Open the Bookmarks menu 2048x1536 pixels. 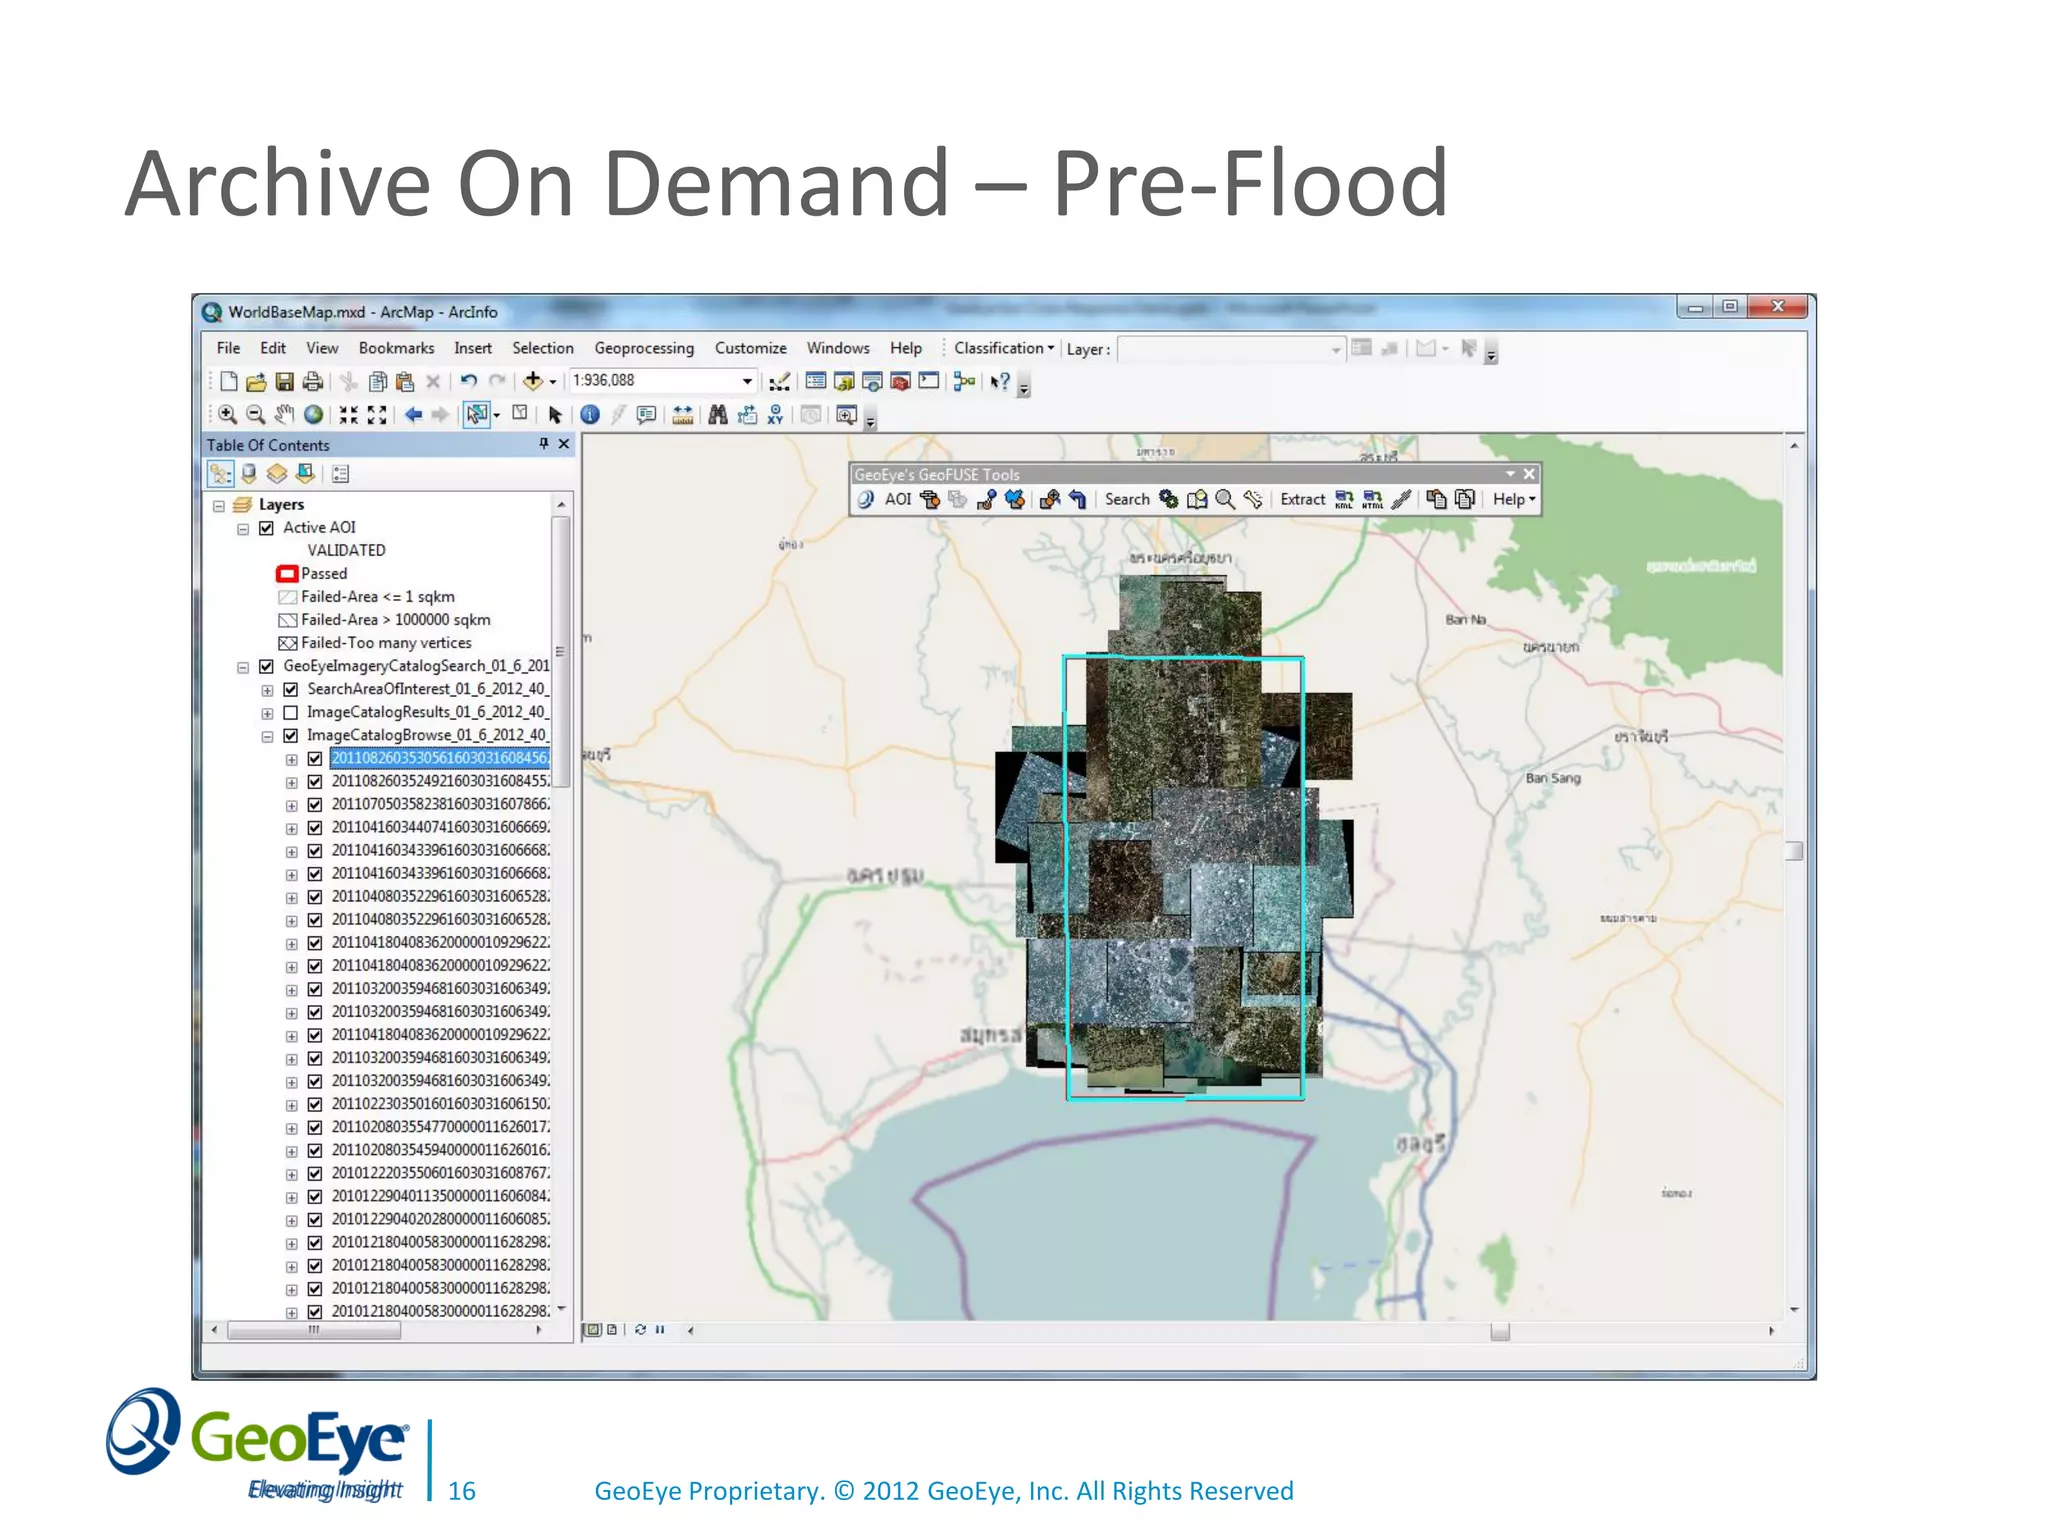pyautogui.click(x=396, y=348)
